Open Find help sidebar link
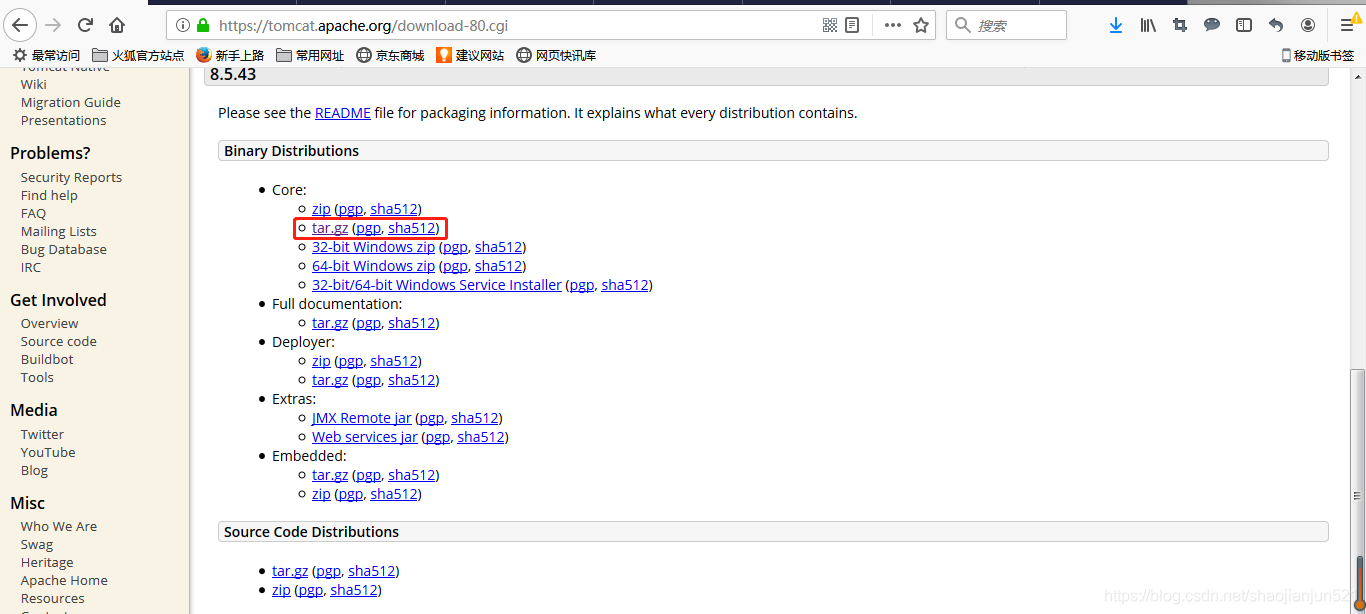The width and height of the screenshot is (1366, 614). click(49, 195)
